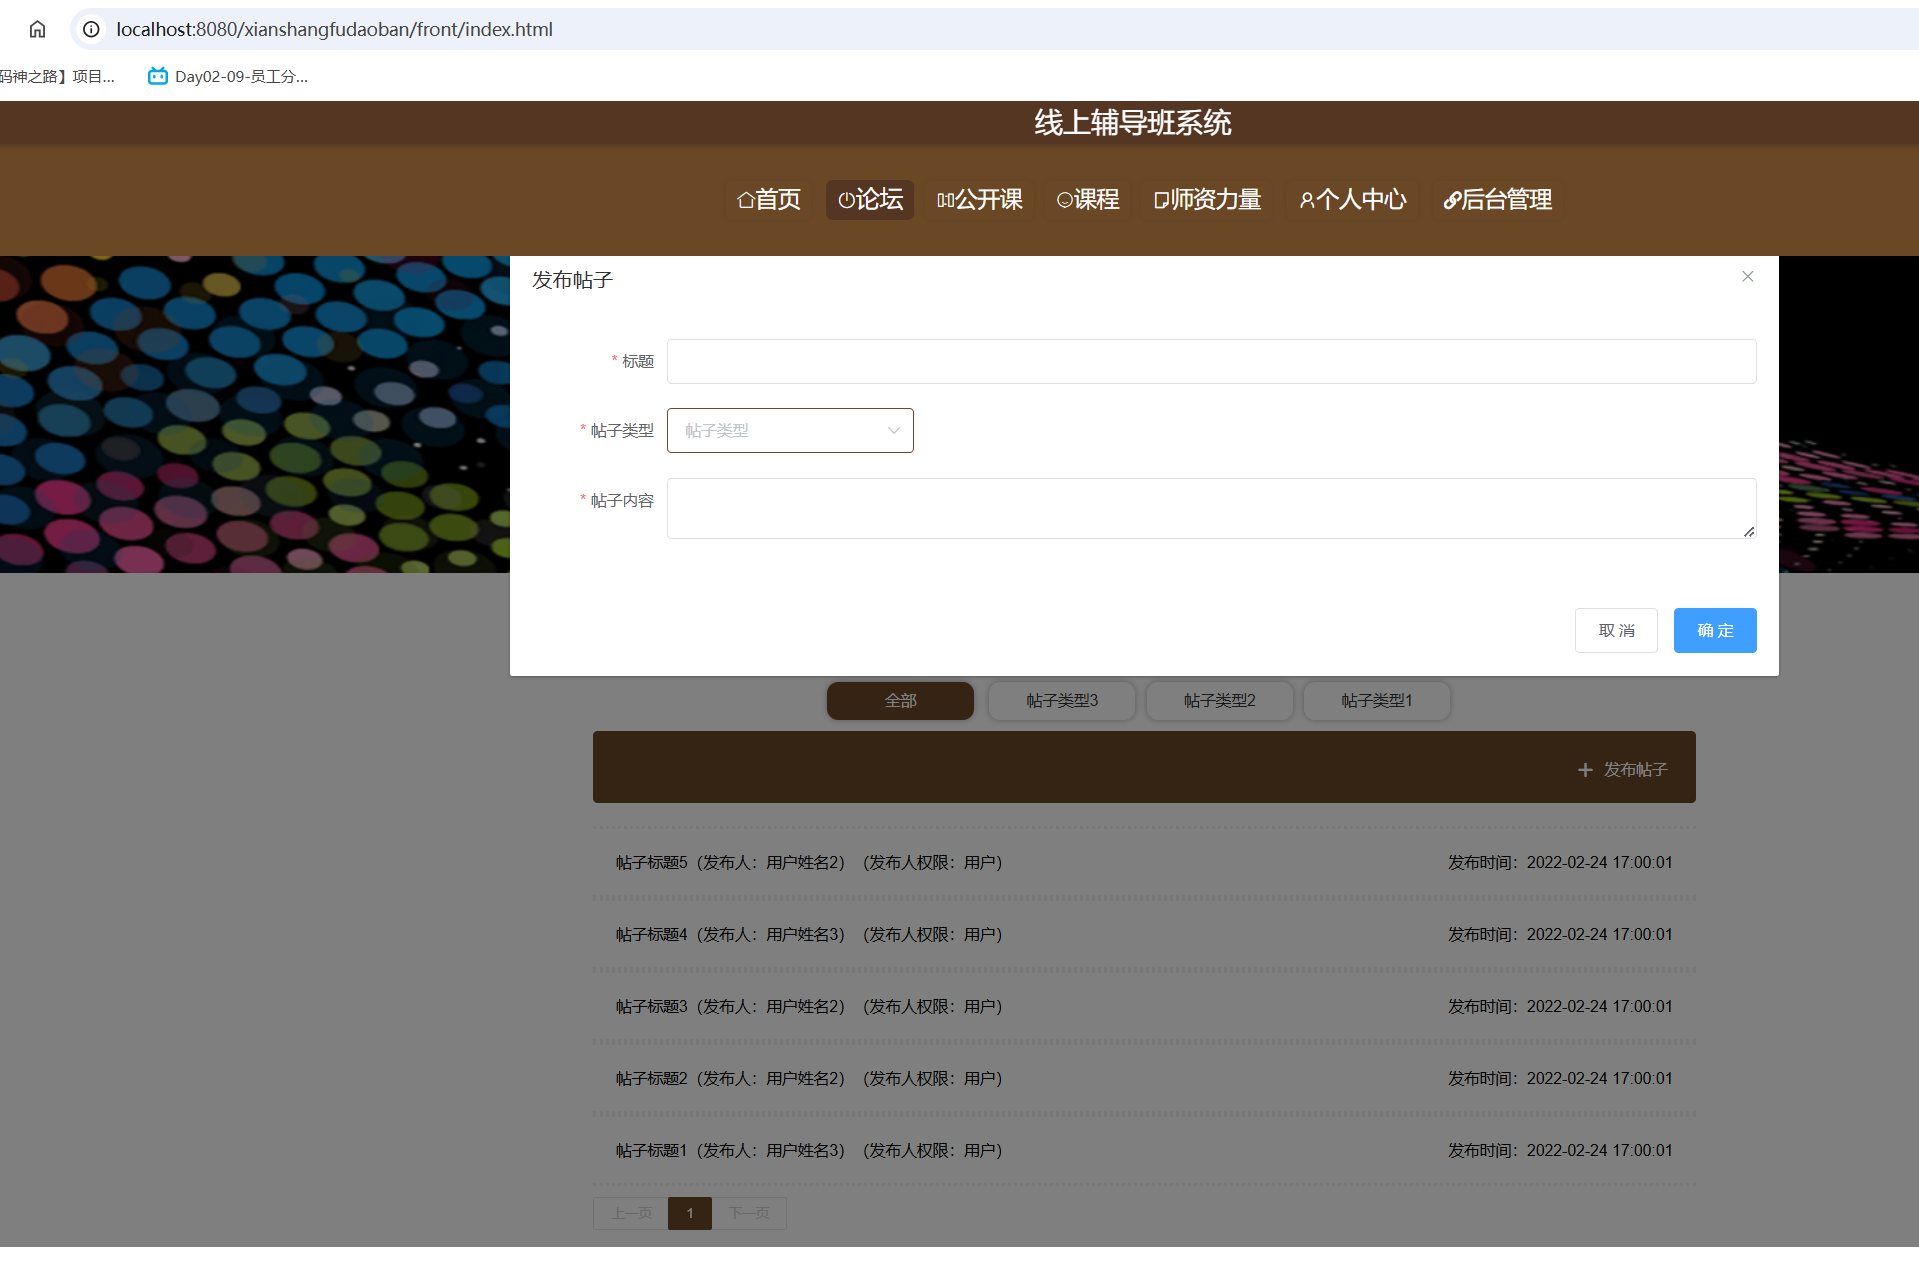The height and width of the screenshot is (1264, 1919).
Task: Click inside the 标题 title input field
Action: coord(1210,361)
